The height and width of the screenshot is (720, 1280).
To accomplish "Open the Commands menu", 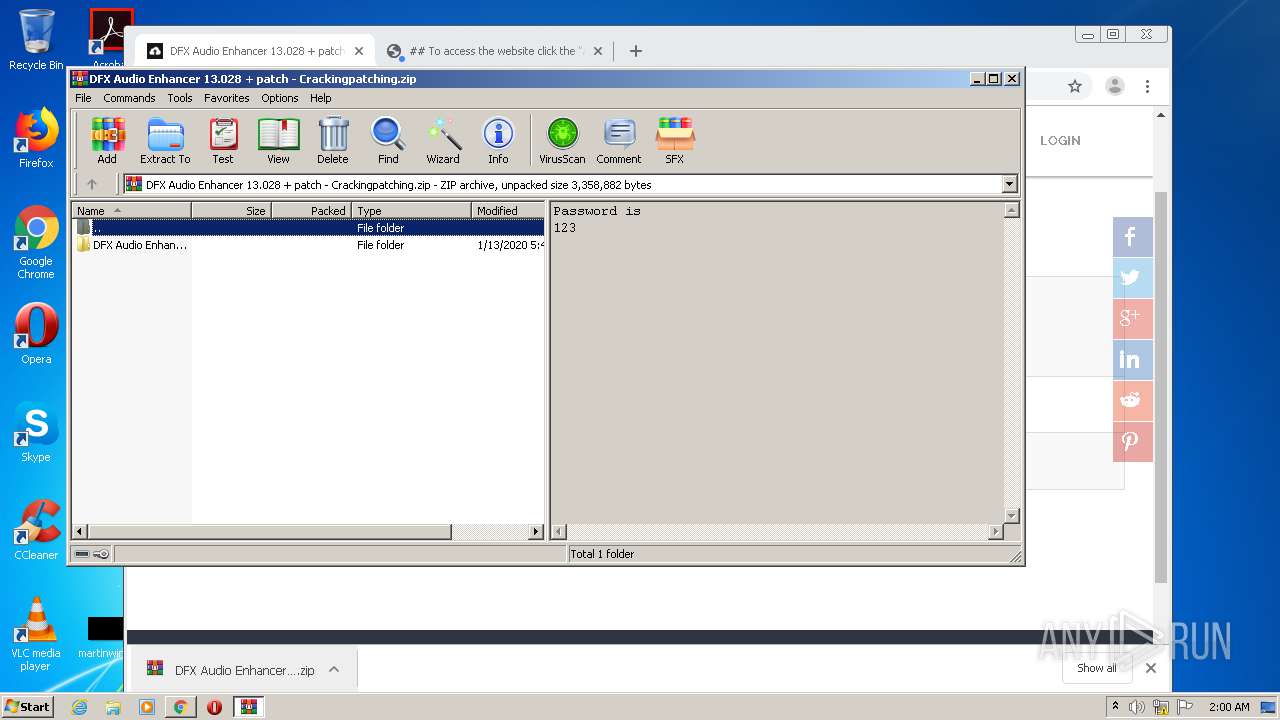I will tap(129, 98).
